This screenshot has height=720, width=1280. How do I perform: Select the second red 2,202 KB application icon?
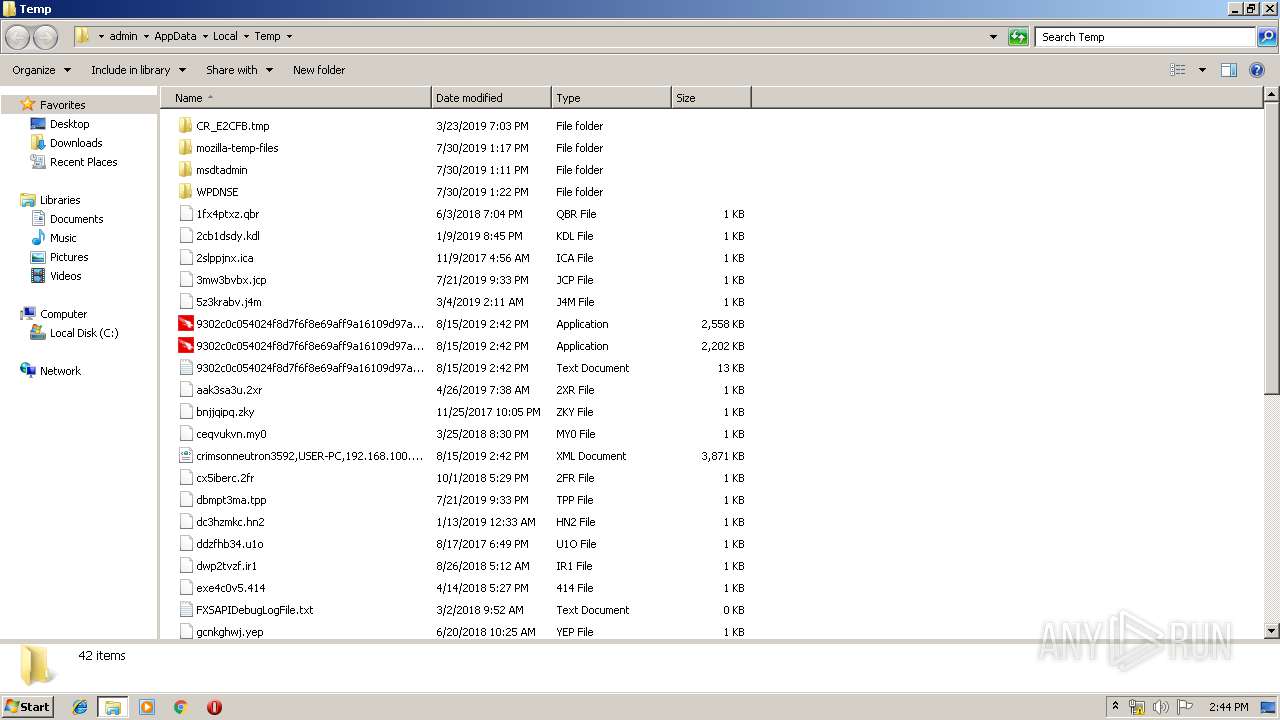(185, 346)
